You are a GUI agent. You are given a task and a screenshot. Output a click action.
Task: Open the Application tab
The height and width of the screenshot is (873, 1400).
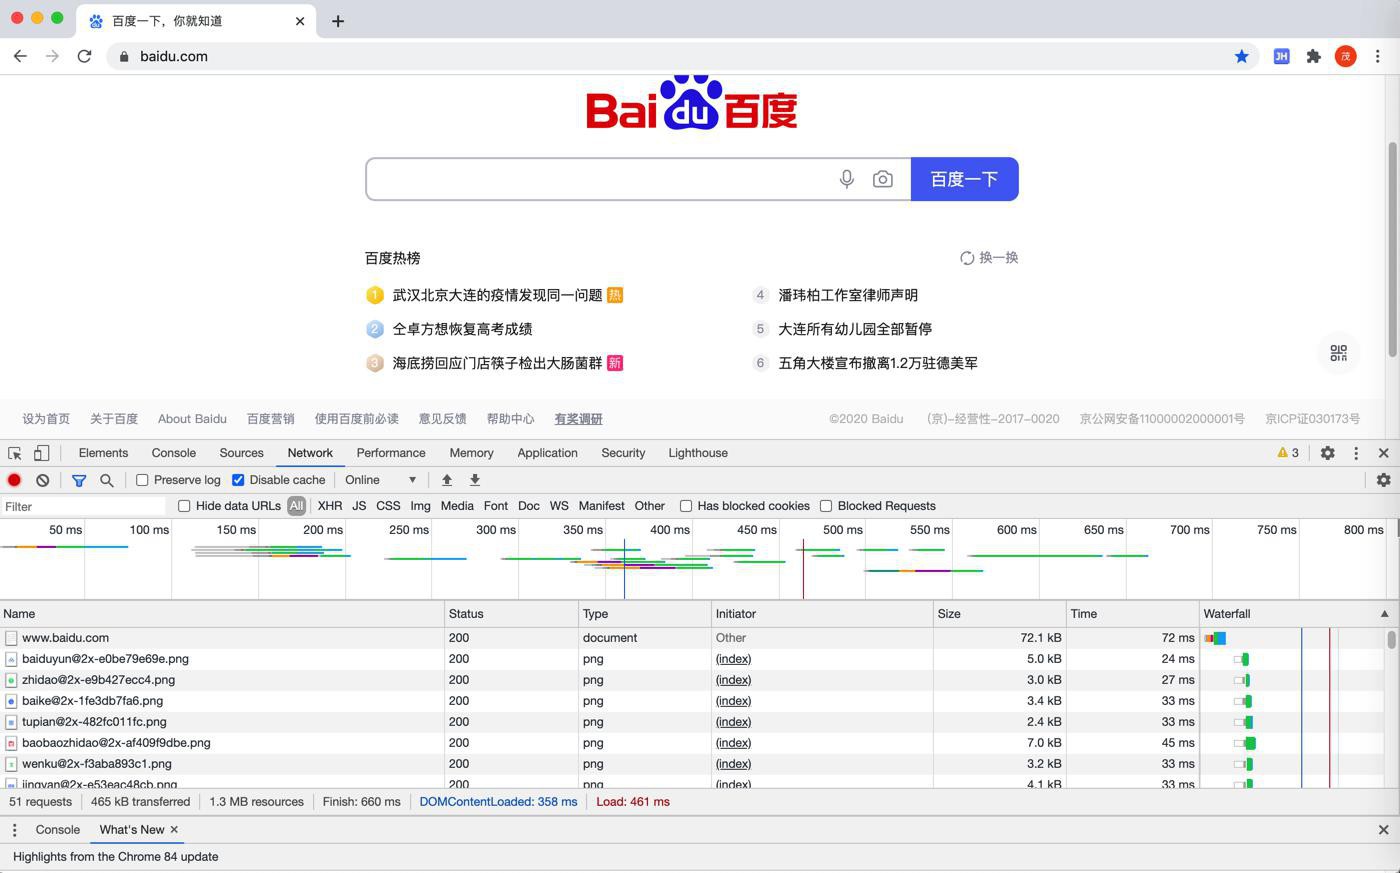click(547, 453)
